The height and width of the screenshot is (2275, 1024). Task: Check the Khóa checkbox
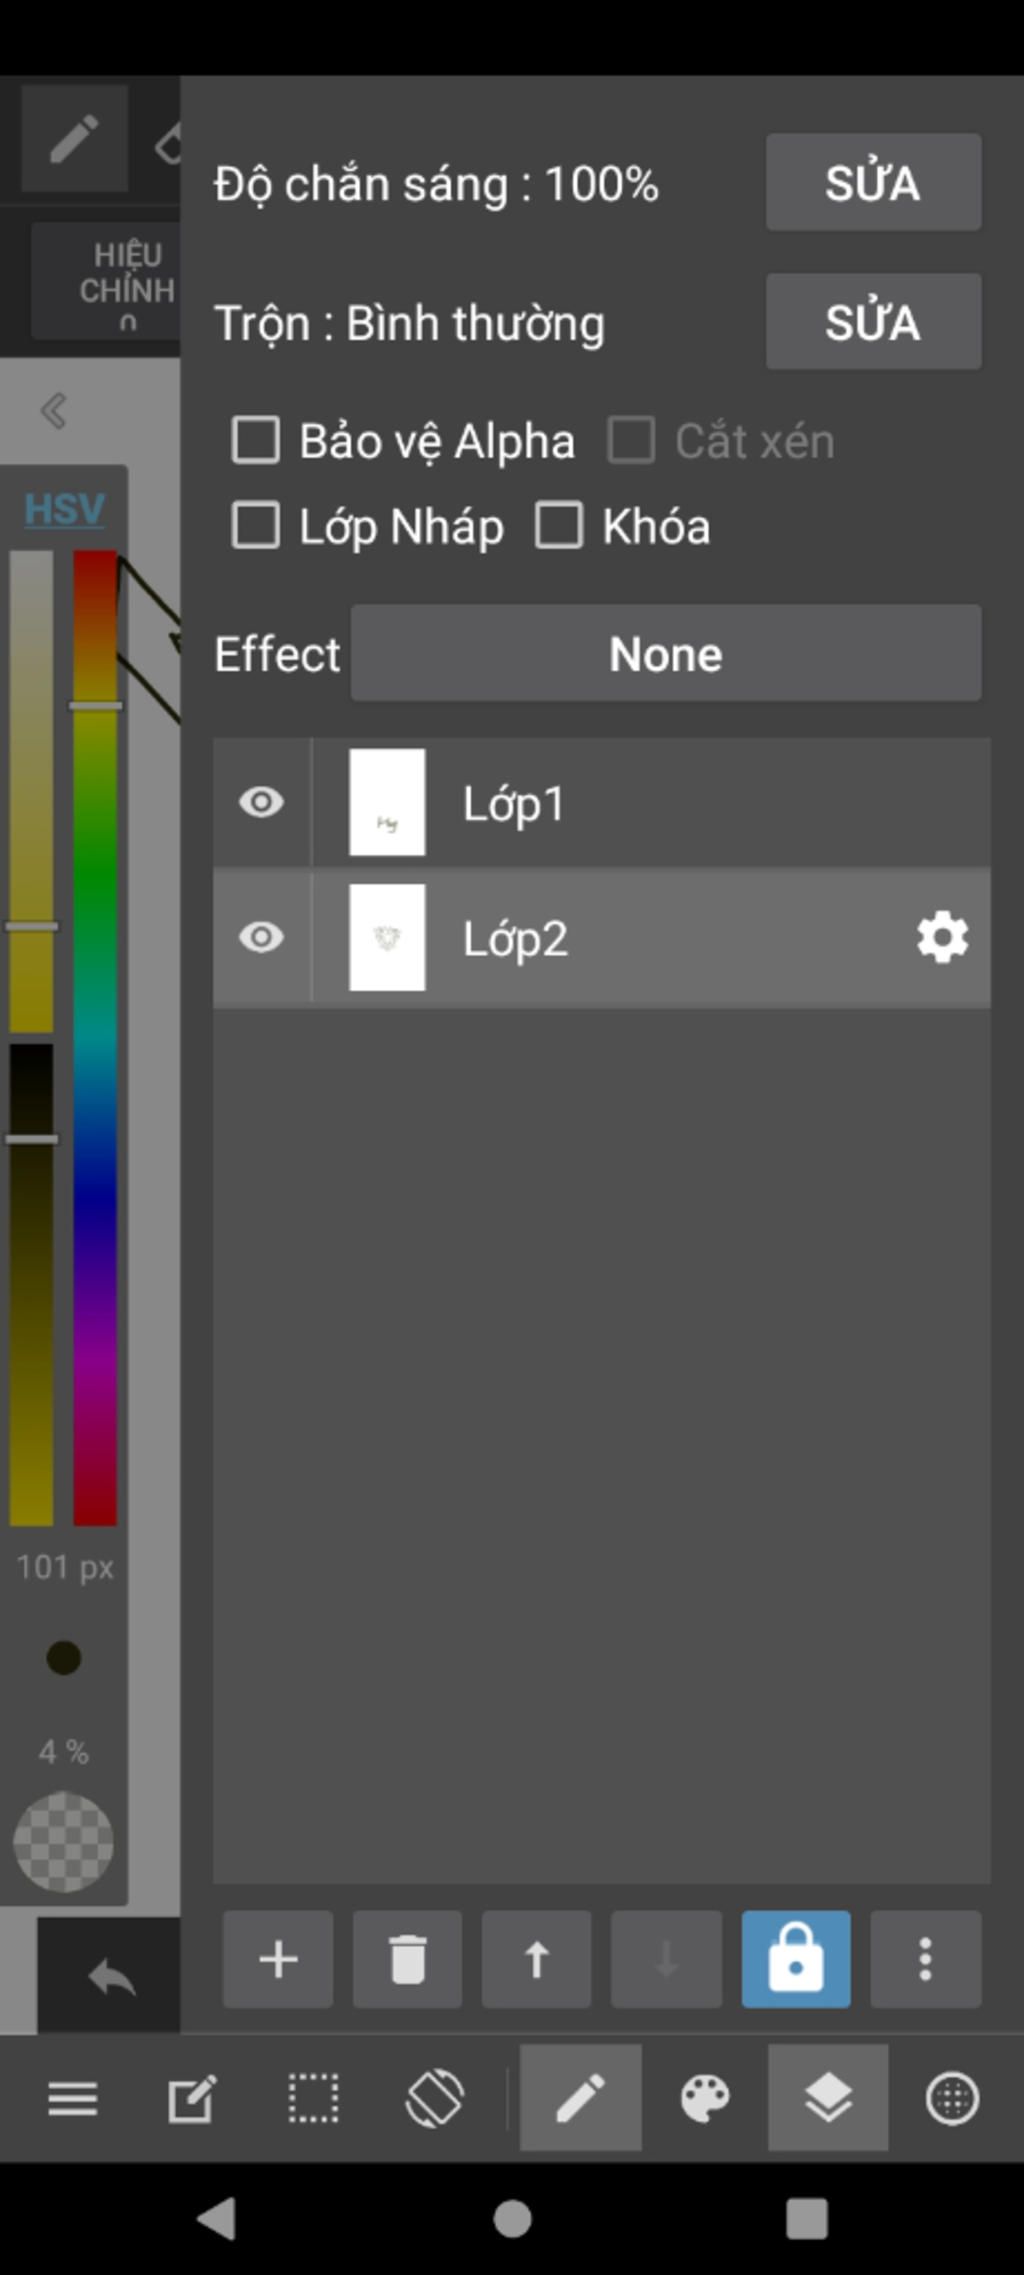point(559,525)
